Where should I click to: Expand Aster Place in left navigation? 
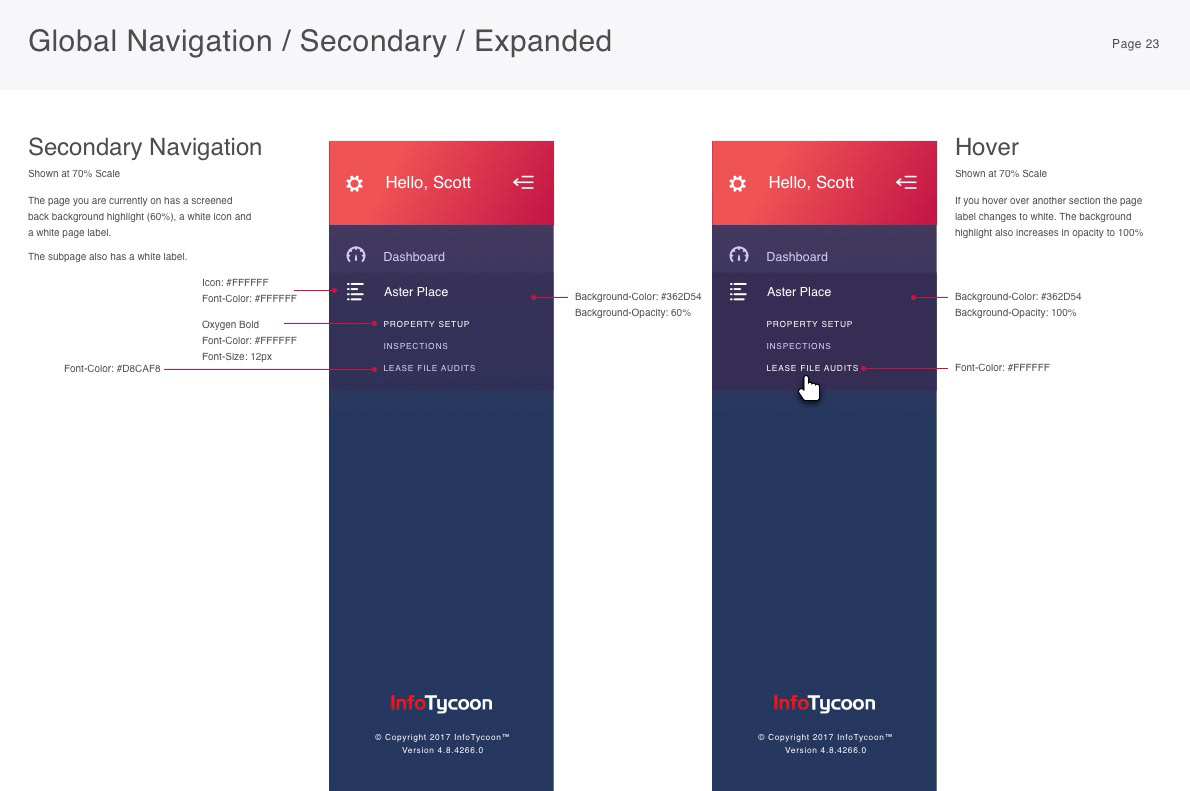click(416, 292)
